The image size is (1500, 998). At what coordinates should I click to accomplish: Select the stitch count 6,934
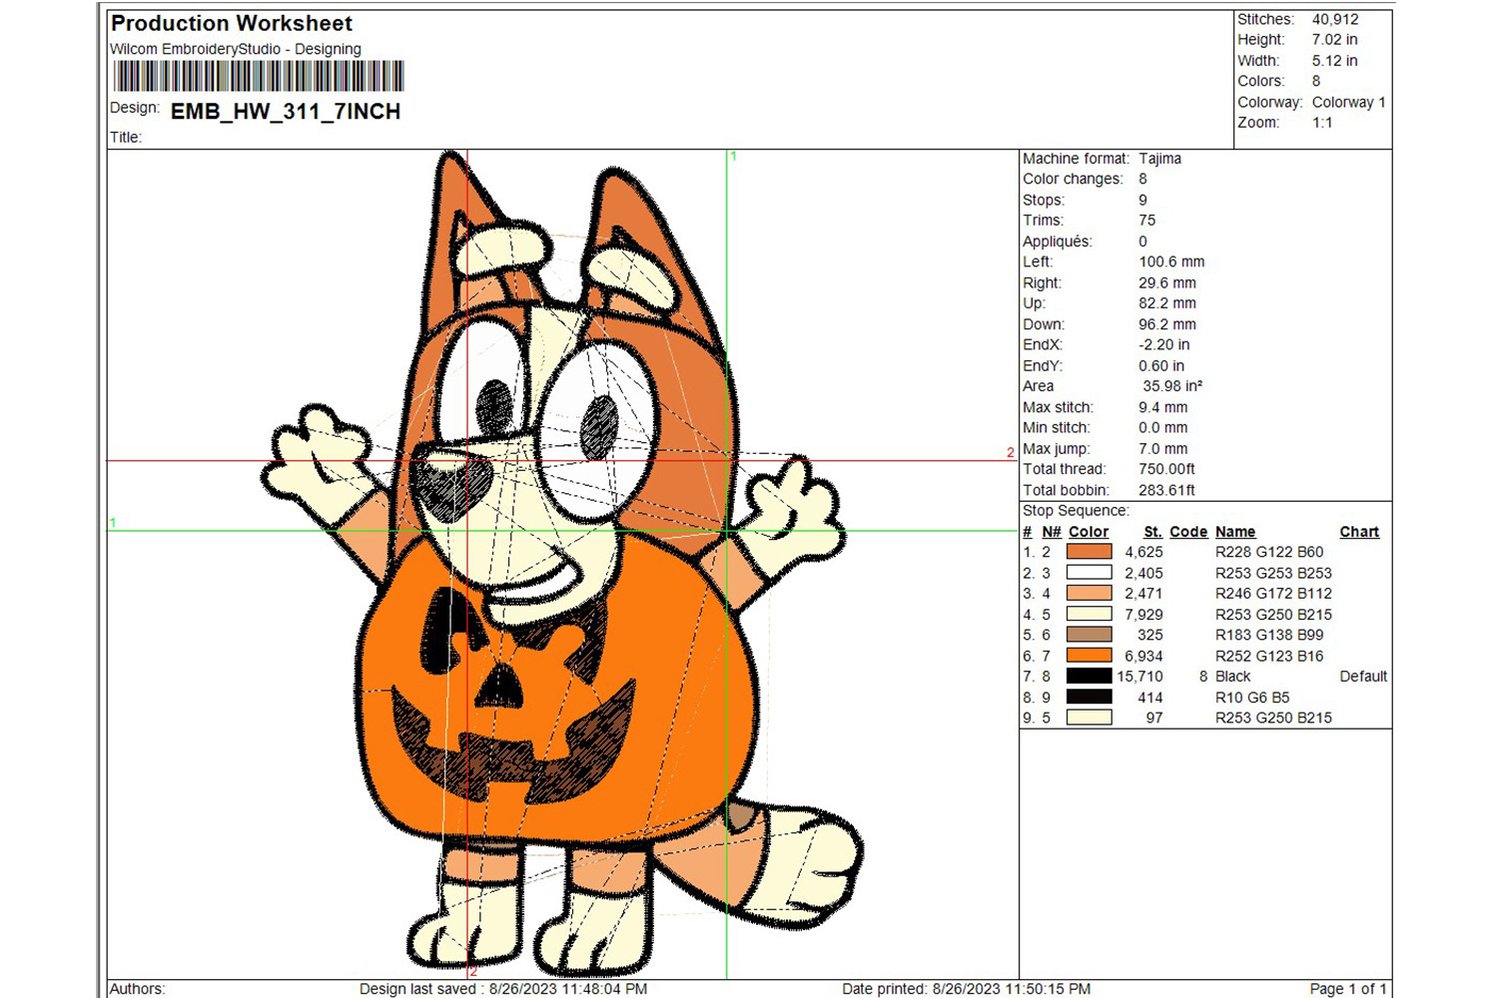point(1144,656)
